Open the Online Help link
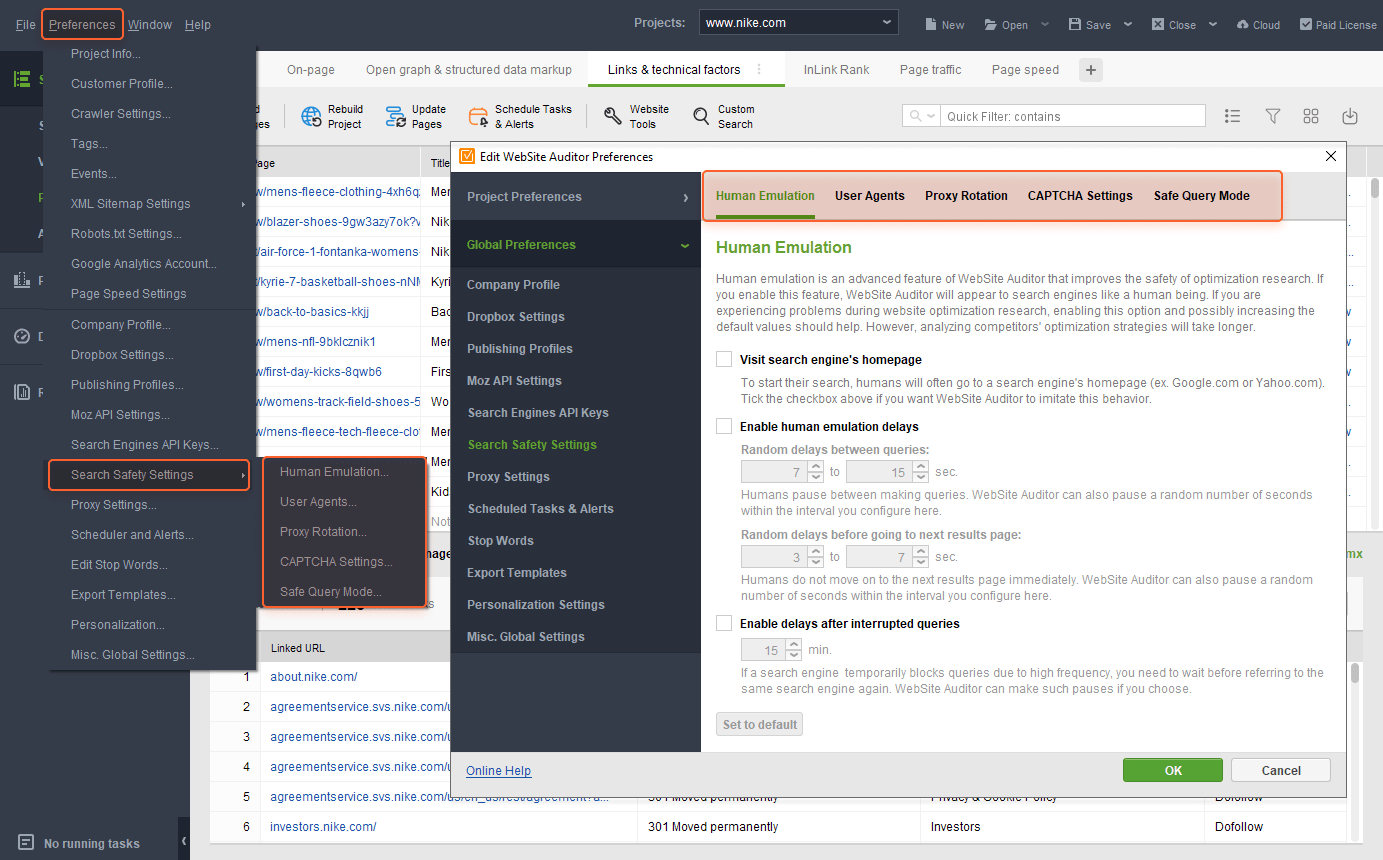 498,771
